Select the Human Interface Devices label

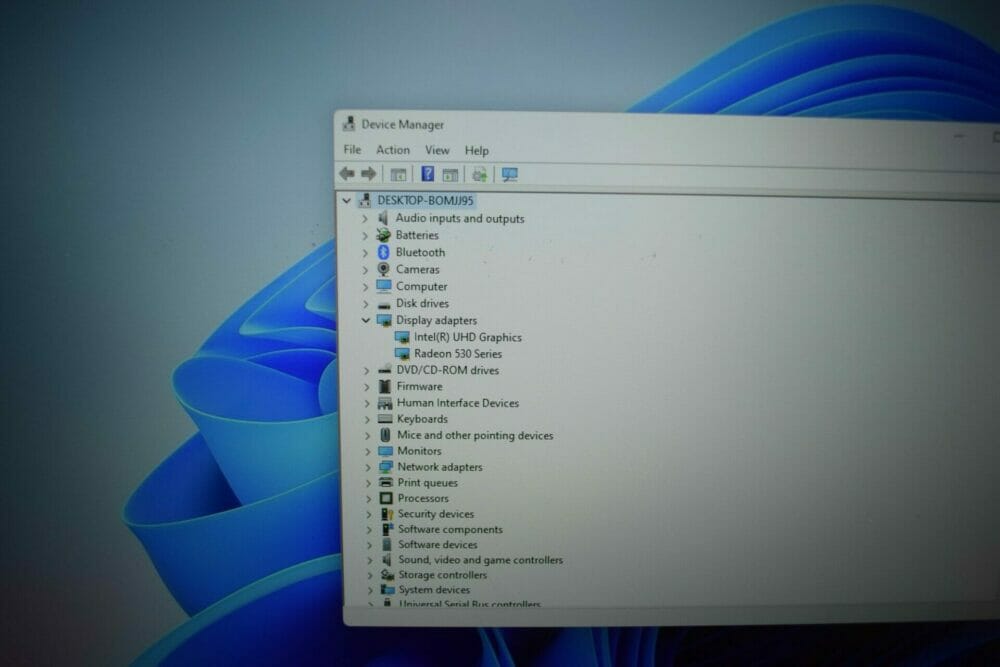click(458, 403)
